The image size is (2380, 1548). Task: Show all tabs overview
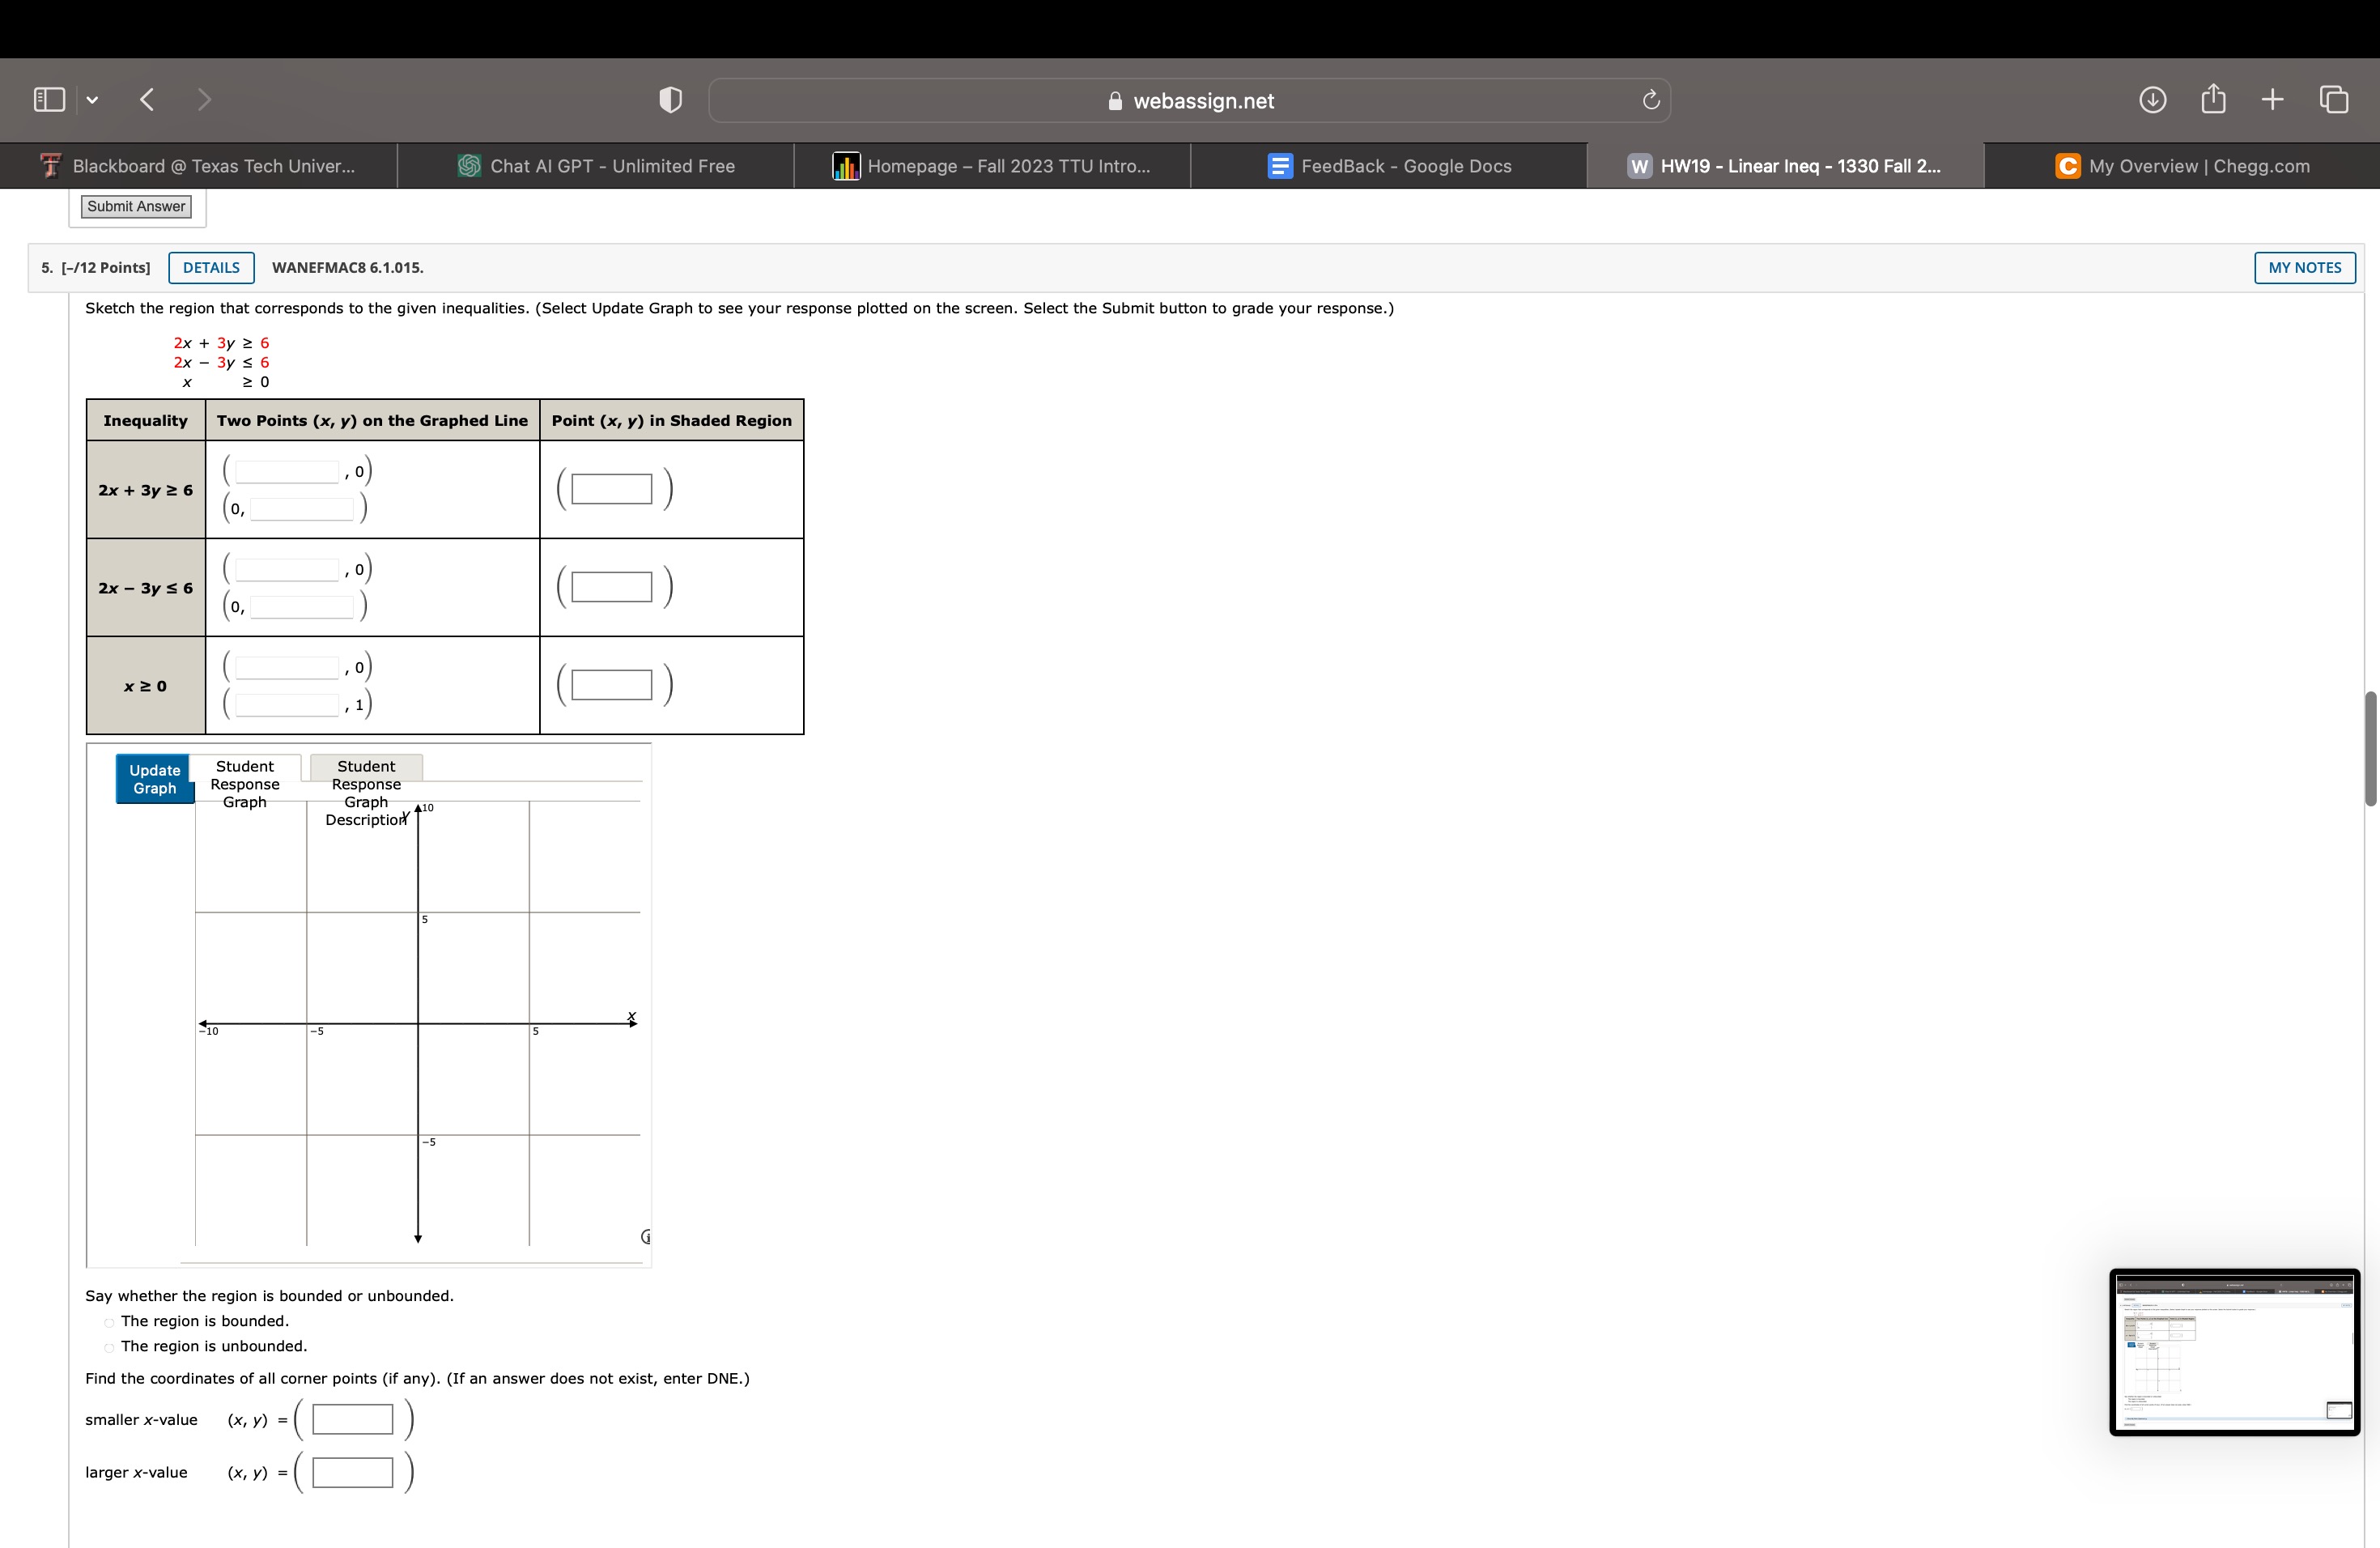coord(2333,99)
